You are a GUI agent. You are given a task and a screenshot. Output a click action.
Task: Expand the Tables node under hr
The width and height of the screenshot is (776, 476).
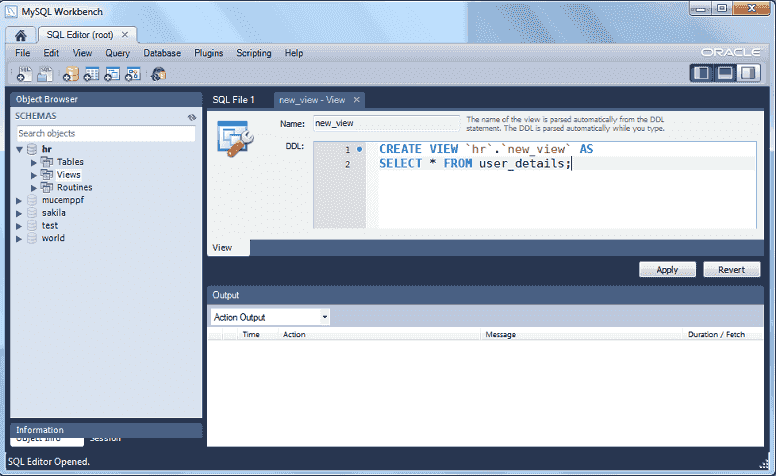(34, 162)
